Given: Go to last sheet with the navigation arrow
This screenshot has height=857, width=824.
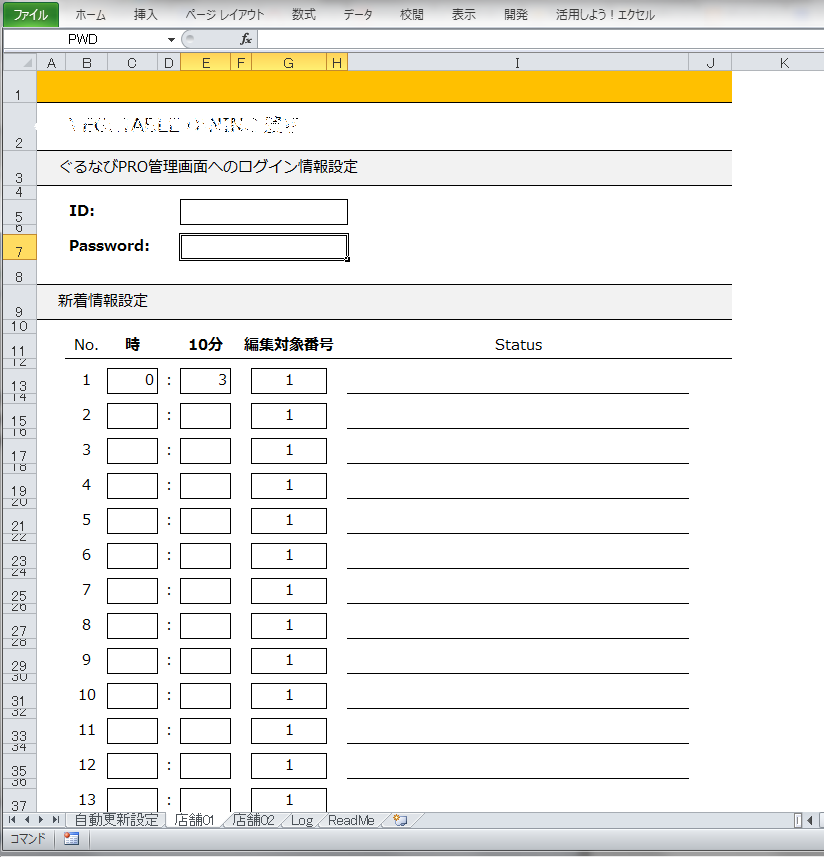Looking at the screenshot, I should click(x=55, y=819).
